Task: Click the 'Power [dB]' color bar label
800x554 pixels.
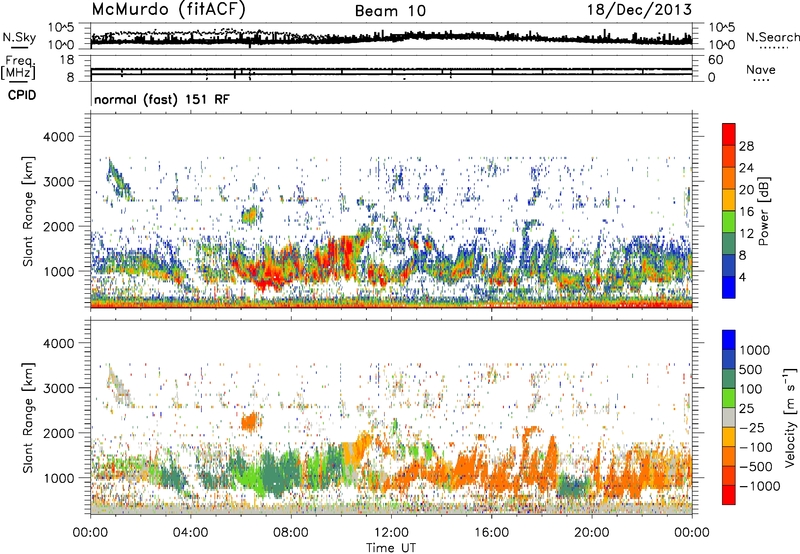Action: [763, 211]
